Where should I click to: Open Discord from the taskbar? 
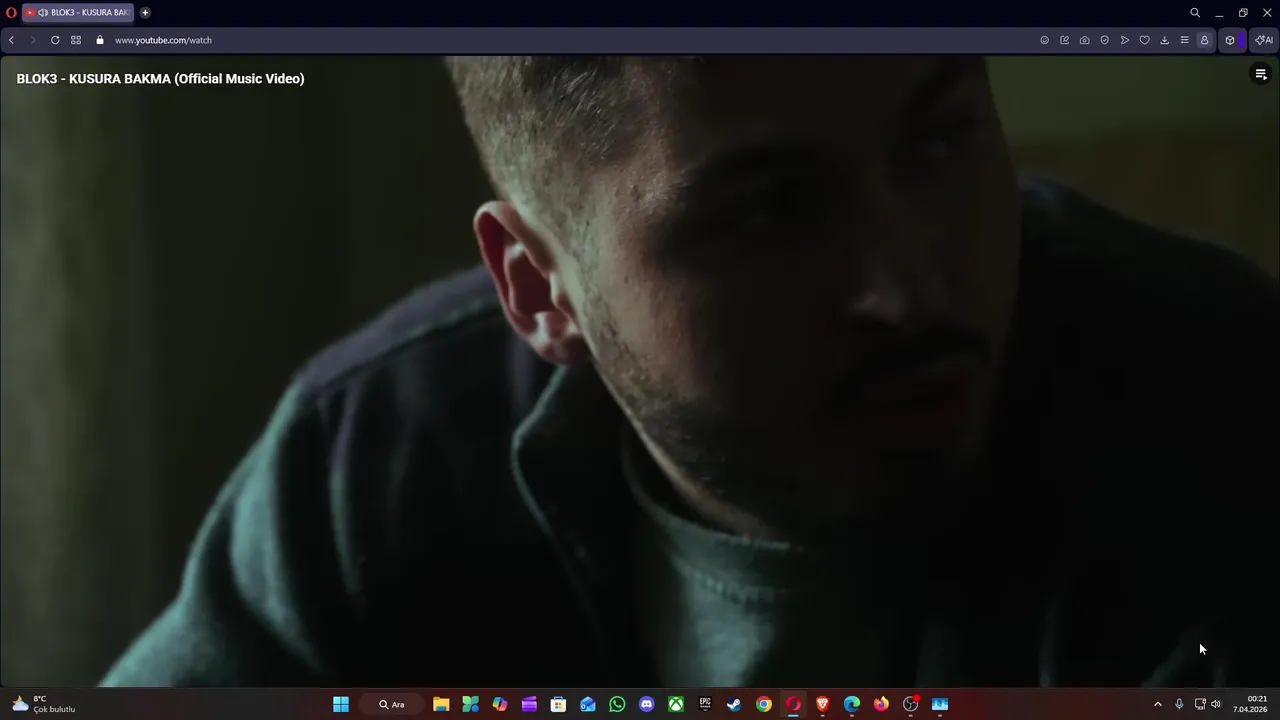[x=646, y=704]
